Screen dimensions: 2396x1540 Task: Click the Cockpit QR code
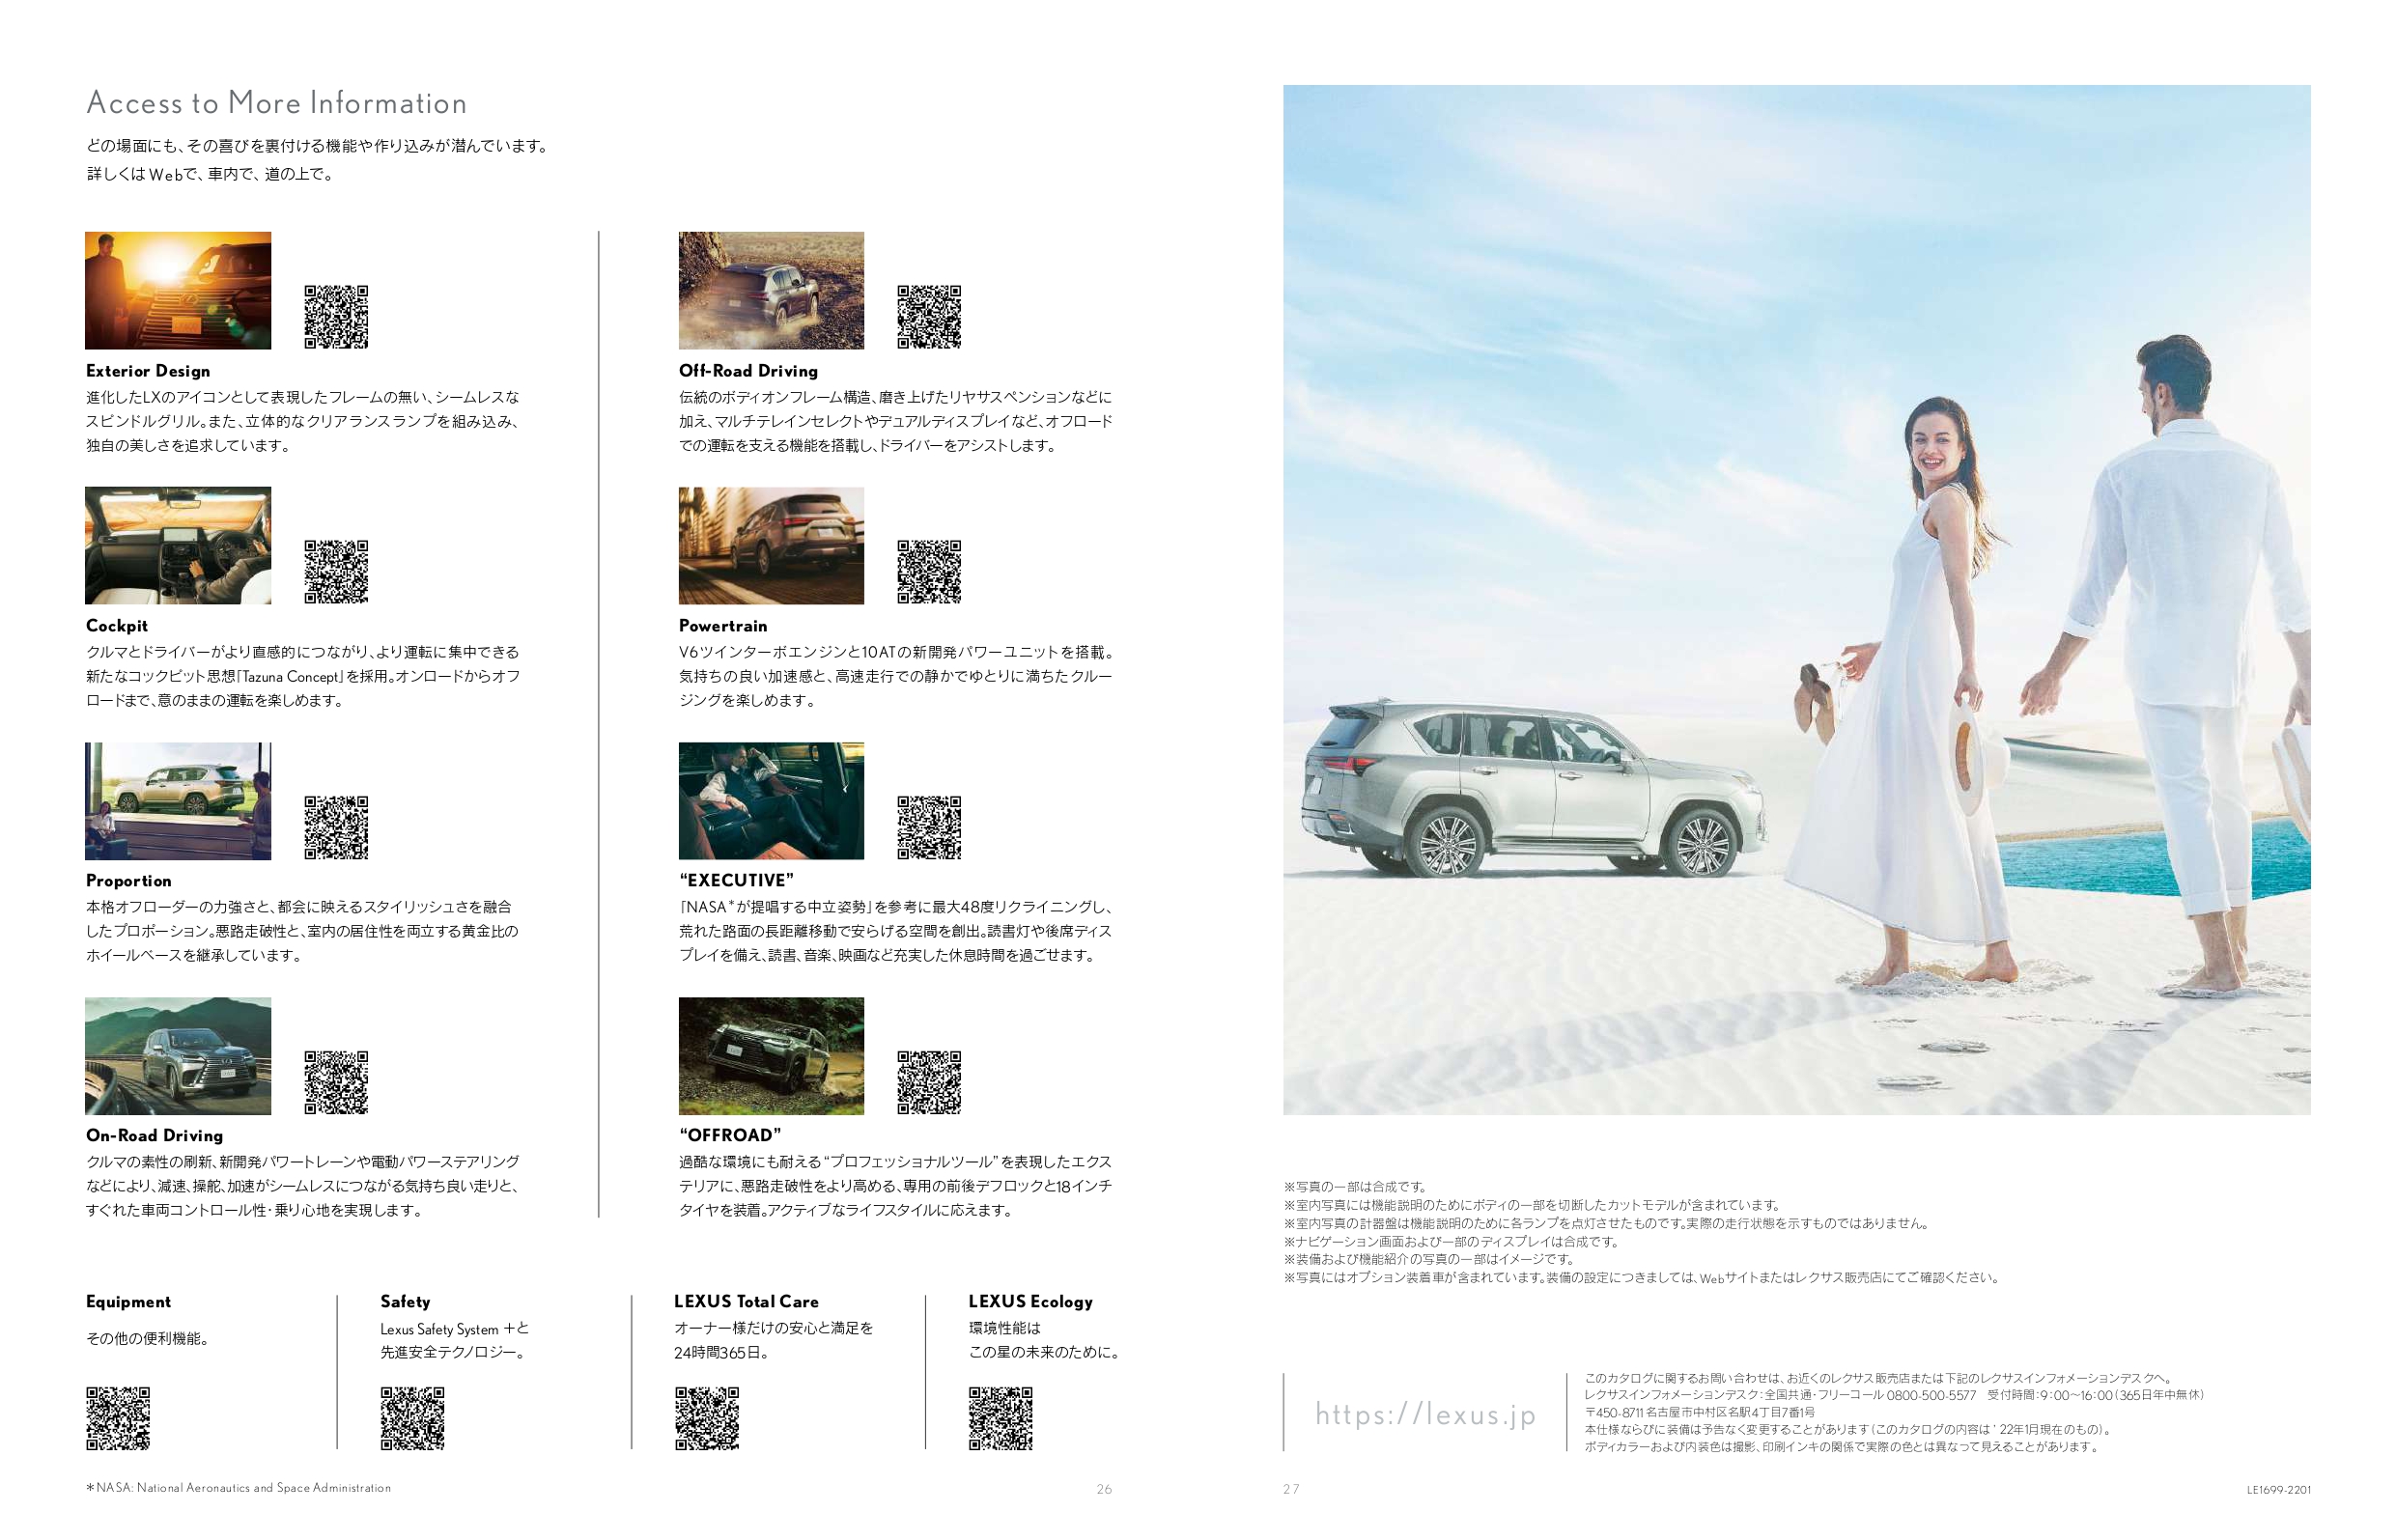(336, 572)
